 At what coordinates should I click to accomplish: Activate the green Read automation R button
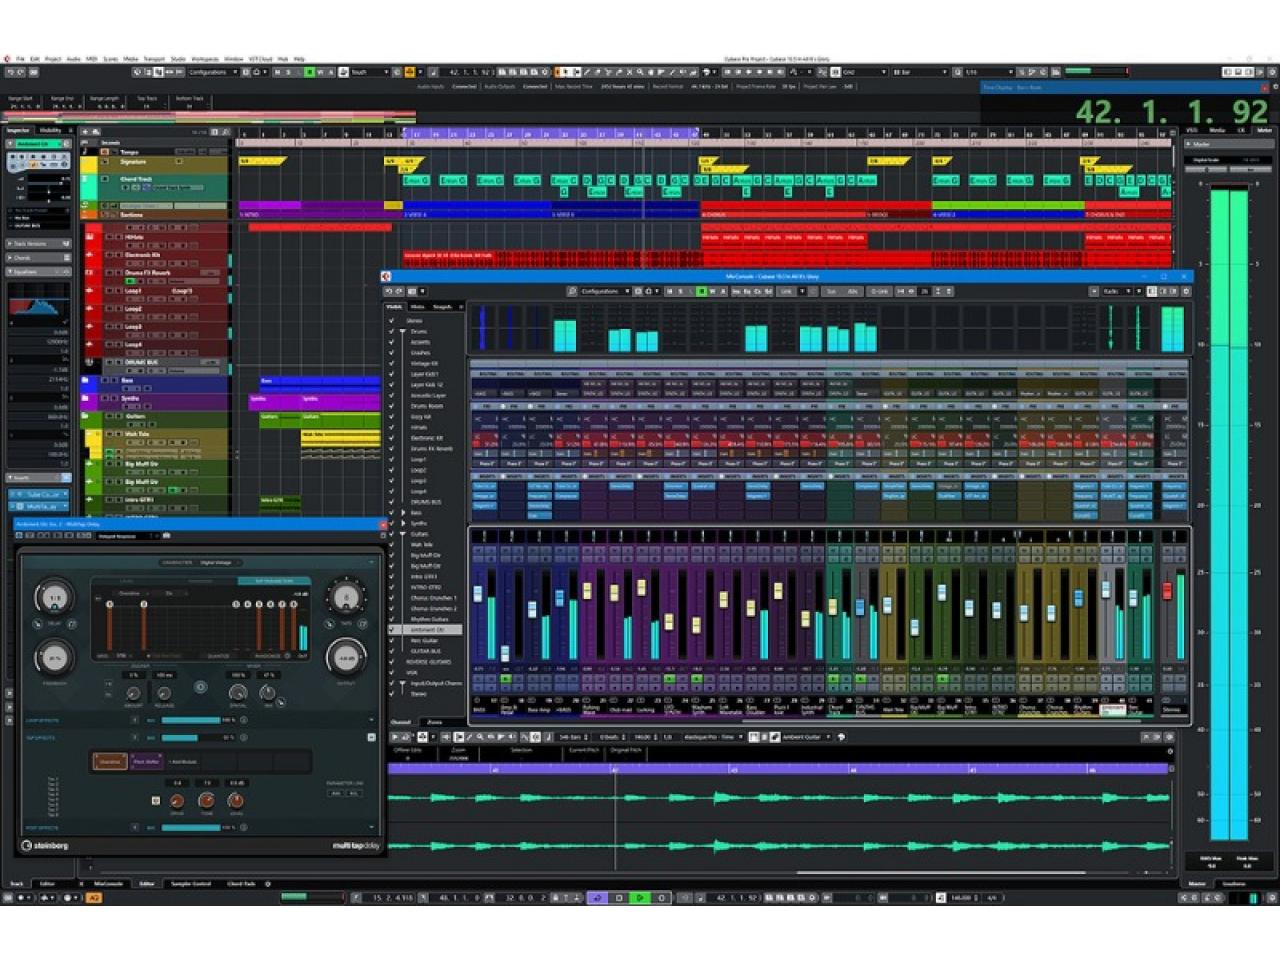(309, 72)
